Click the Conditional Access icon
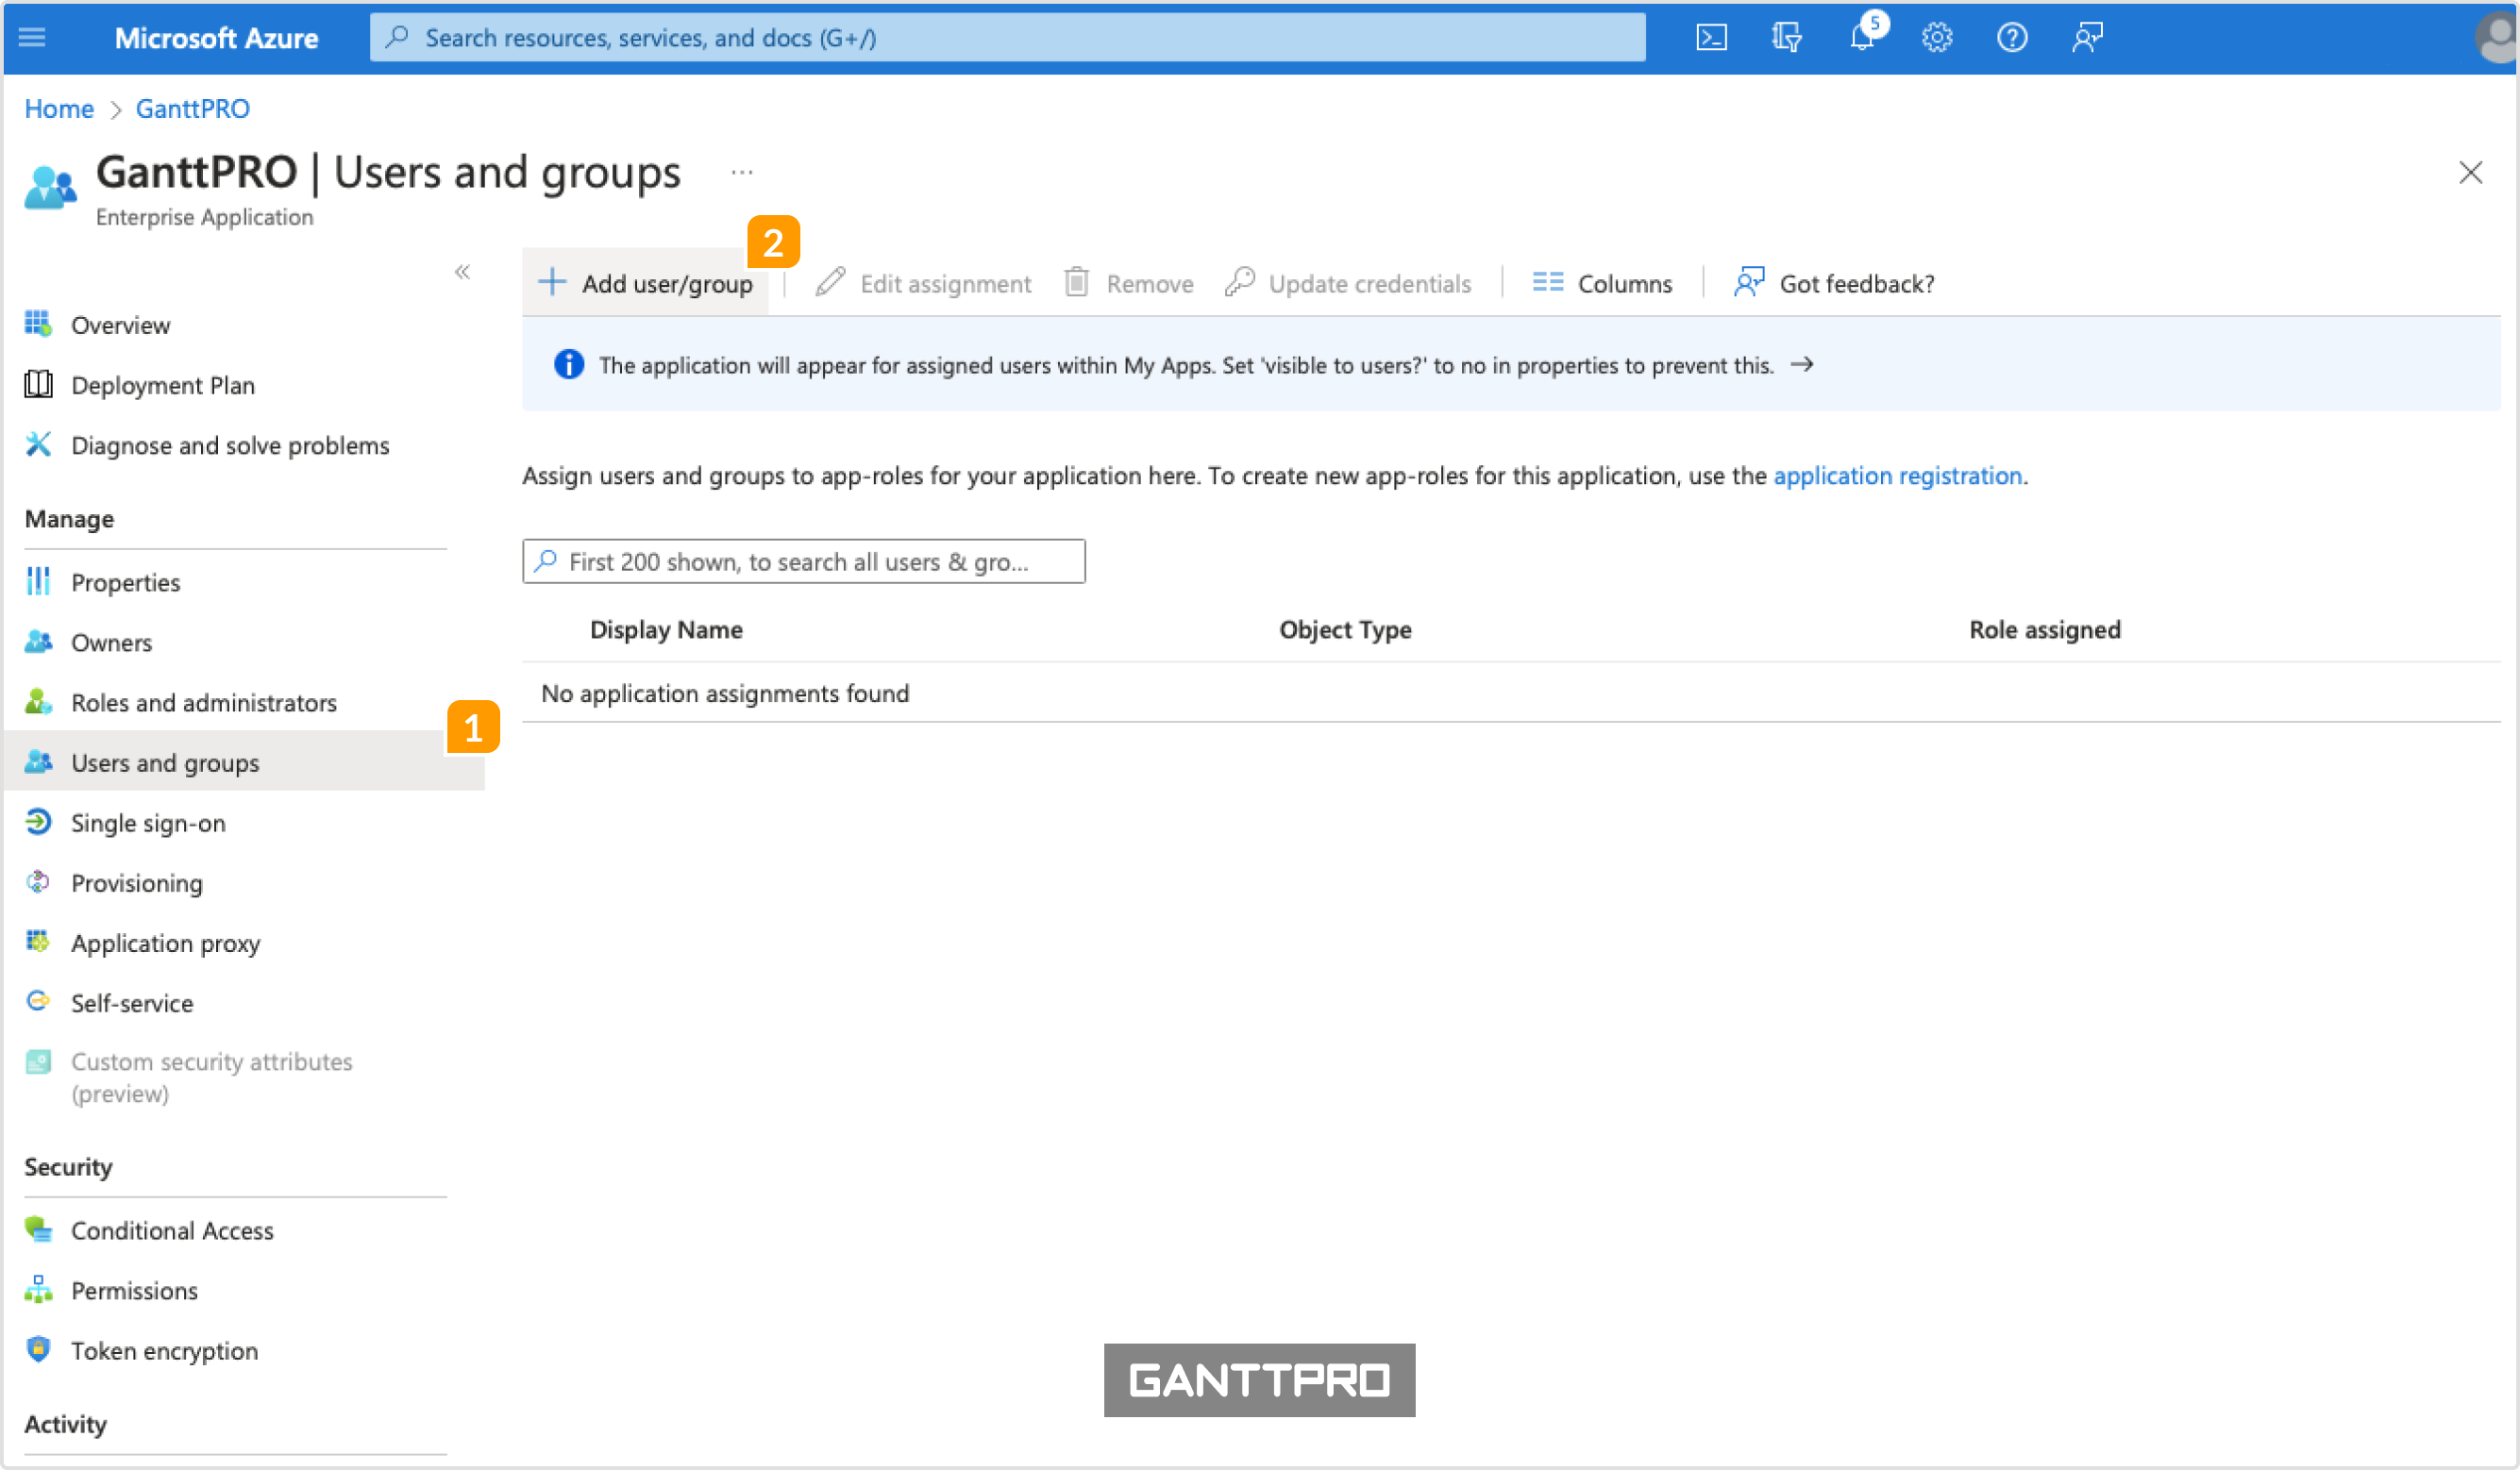 38,1229
